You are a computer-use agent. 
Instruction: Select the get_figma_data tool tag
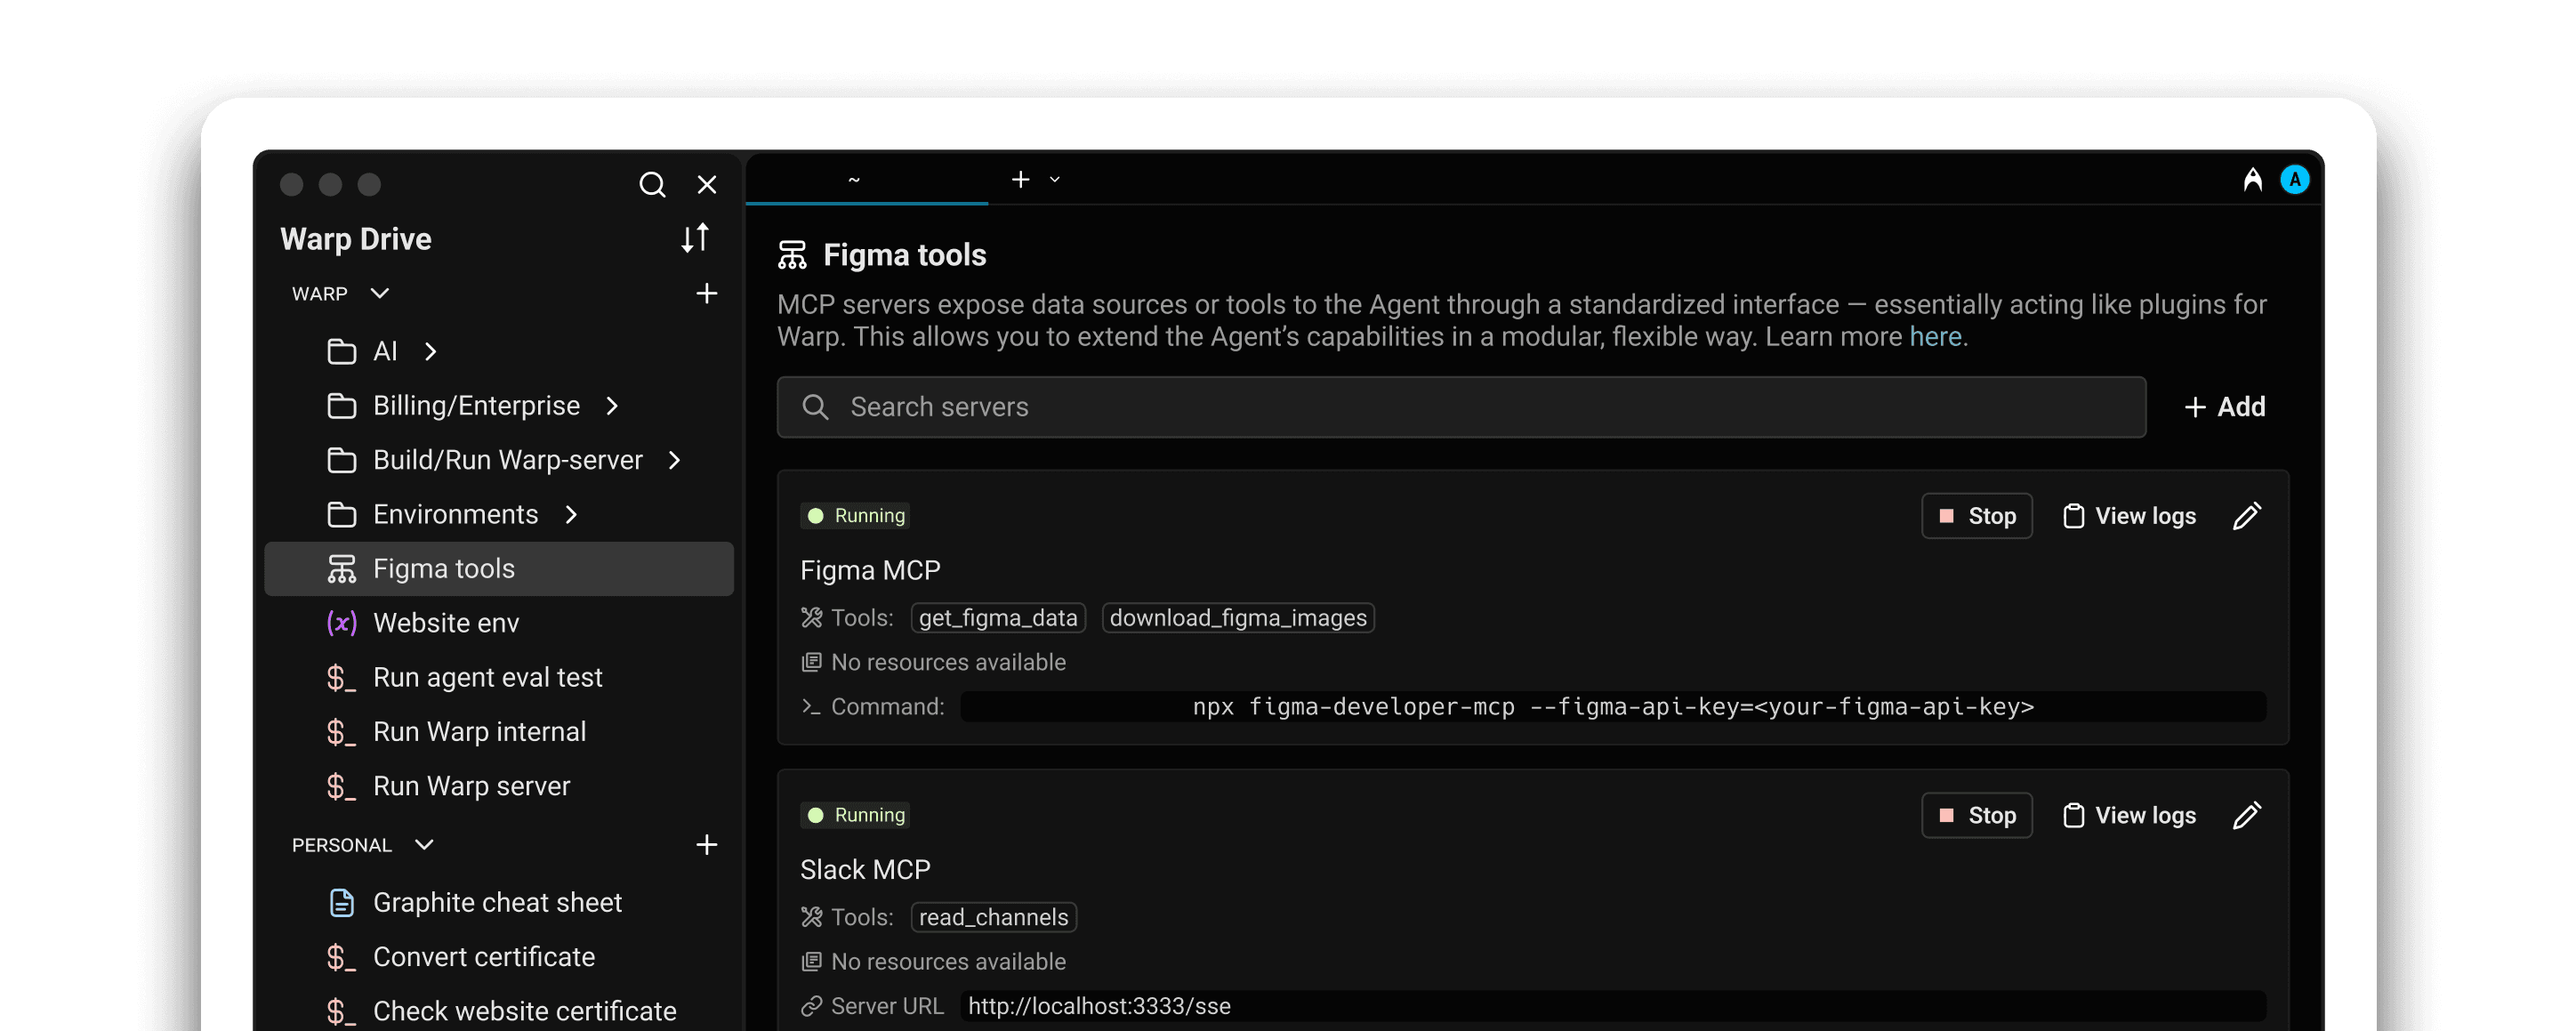pos(997,617)
